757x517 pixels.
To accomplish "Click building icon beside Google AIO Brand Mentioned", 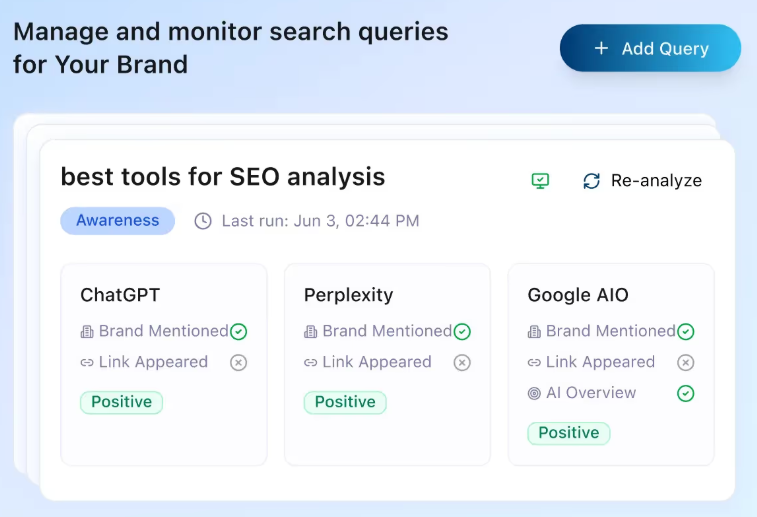I will click(x=534, y=332).
